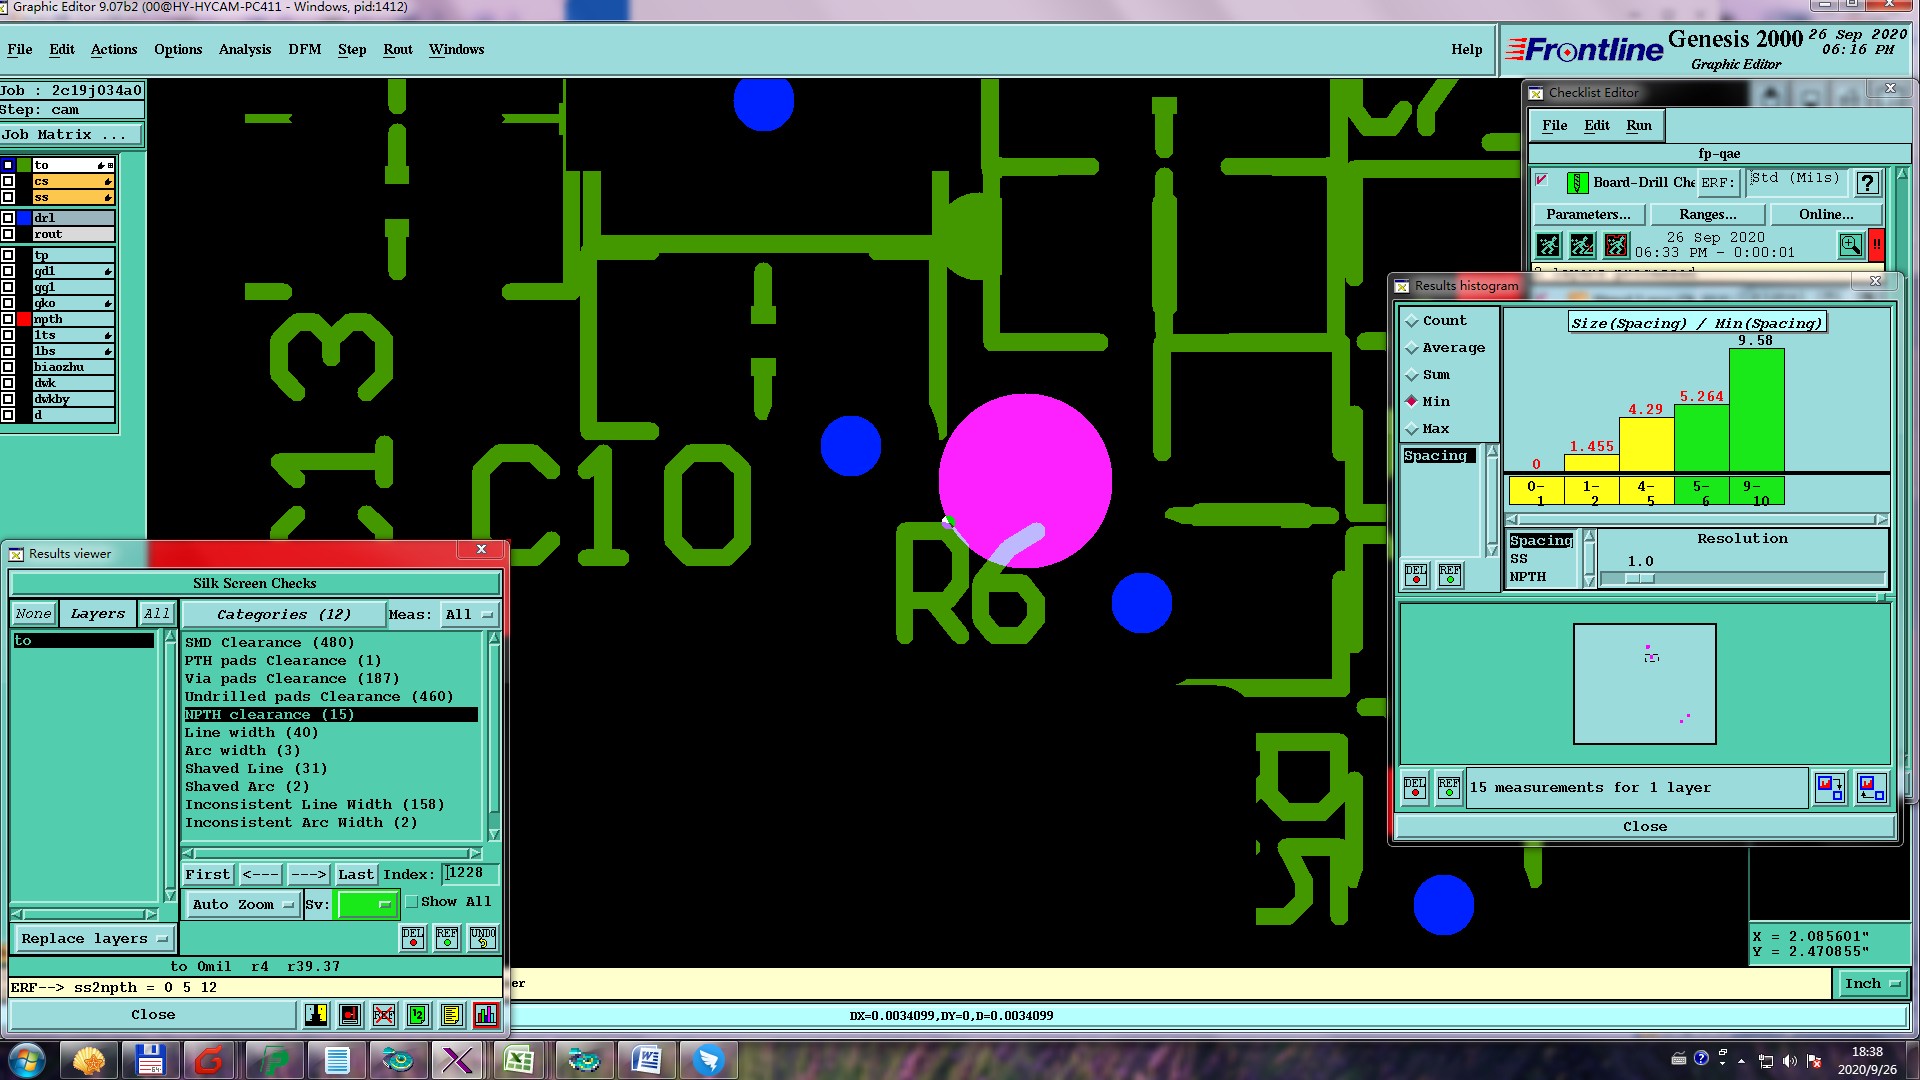Click the UNDO icon in Results viewer
Image resolution: width=1920 pixels, height=1080 pixels.
(483, 937)
